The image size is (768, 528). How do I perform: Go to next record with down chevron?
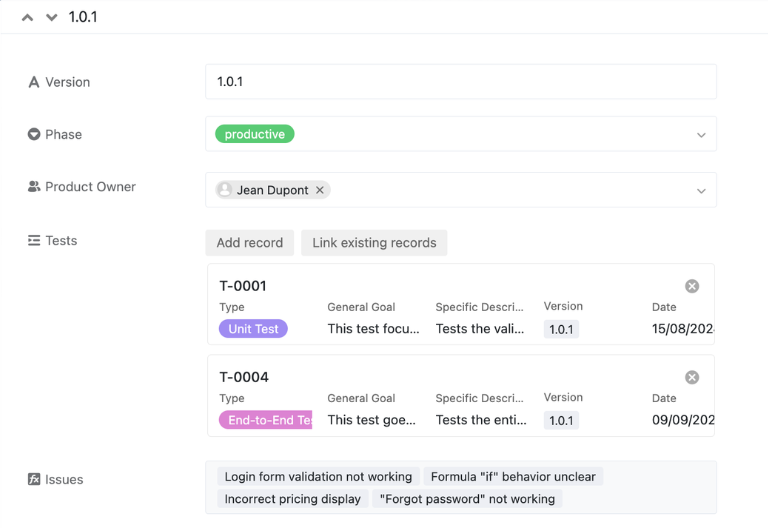click(52, 17)
